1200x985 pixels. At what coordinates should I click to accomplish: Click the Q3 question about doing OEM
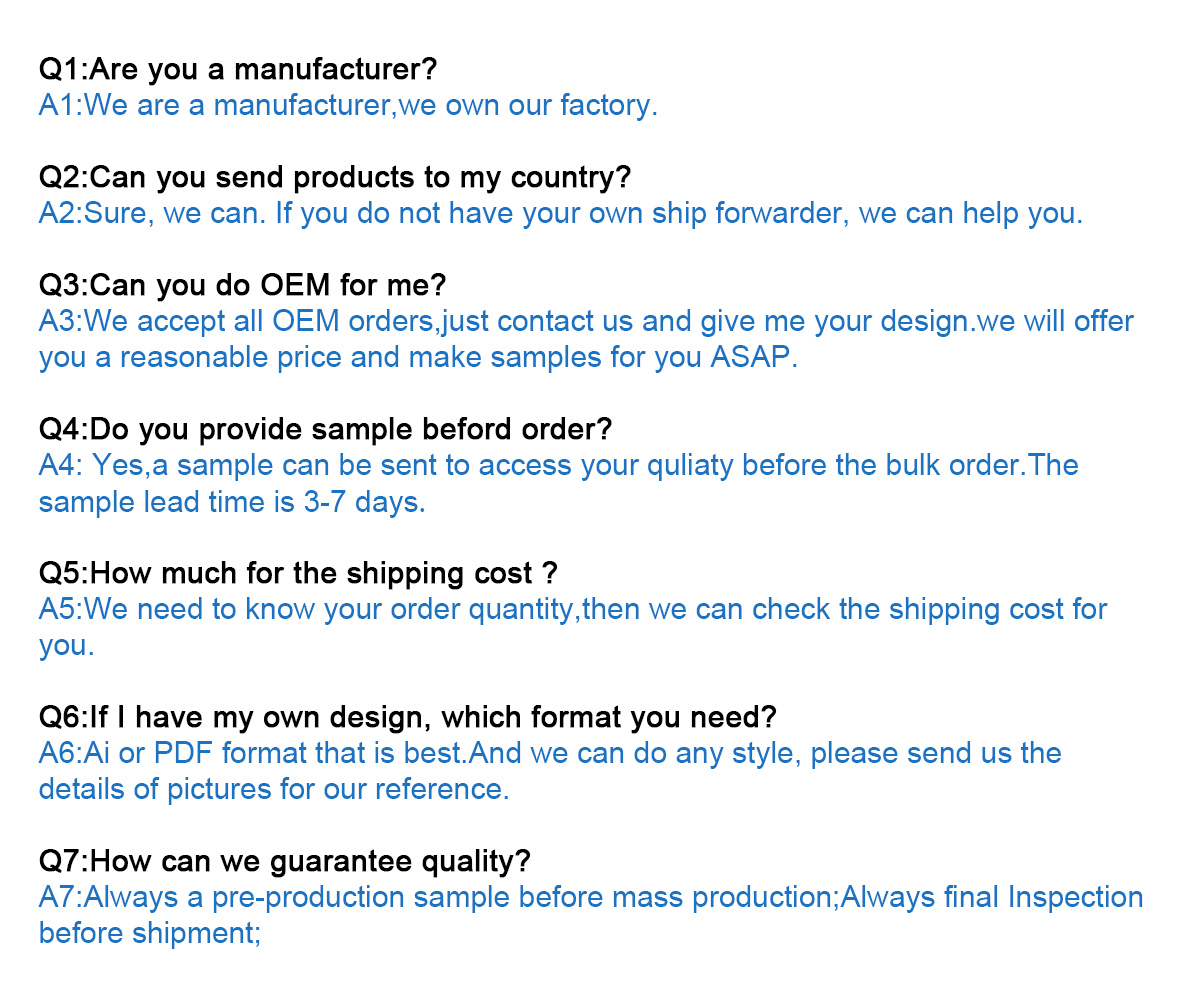[x=242, y=286]
